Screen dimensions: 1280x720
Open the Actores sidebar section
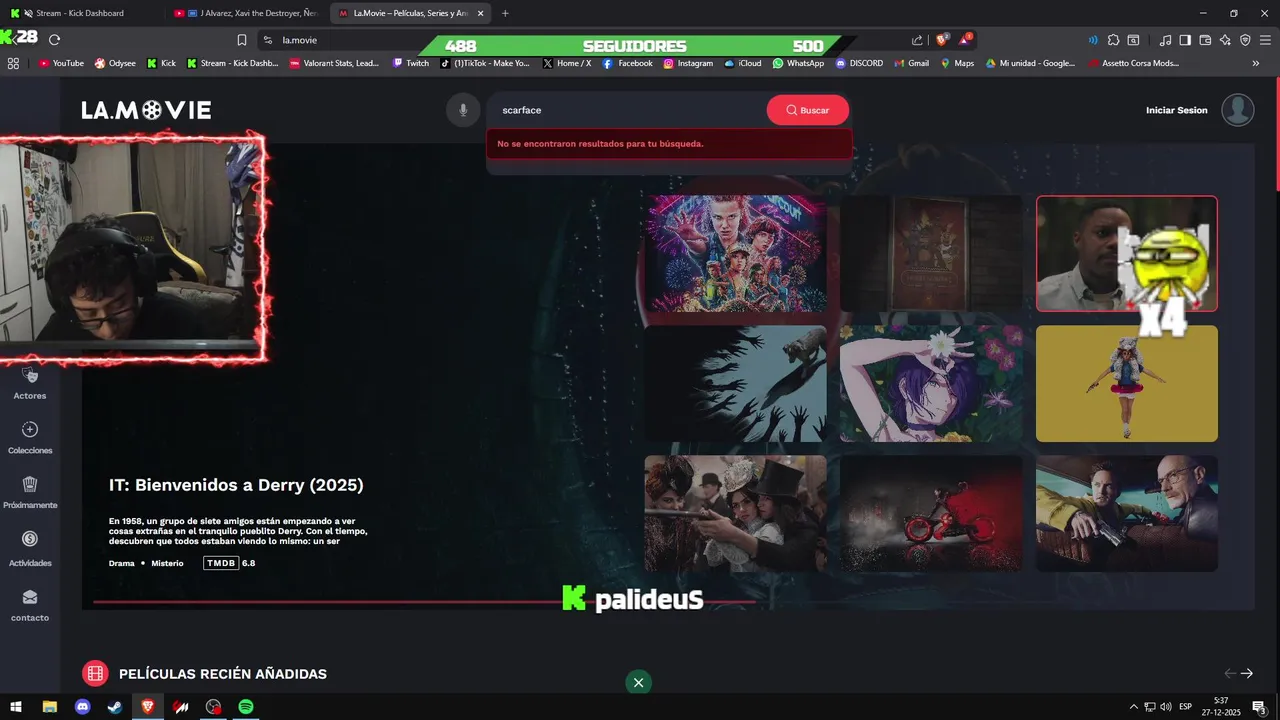pyautogui.click(x=30, y=385)
